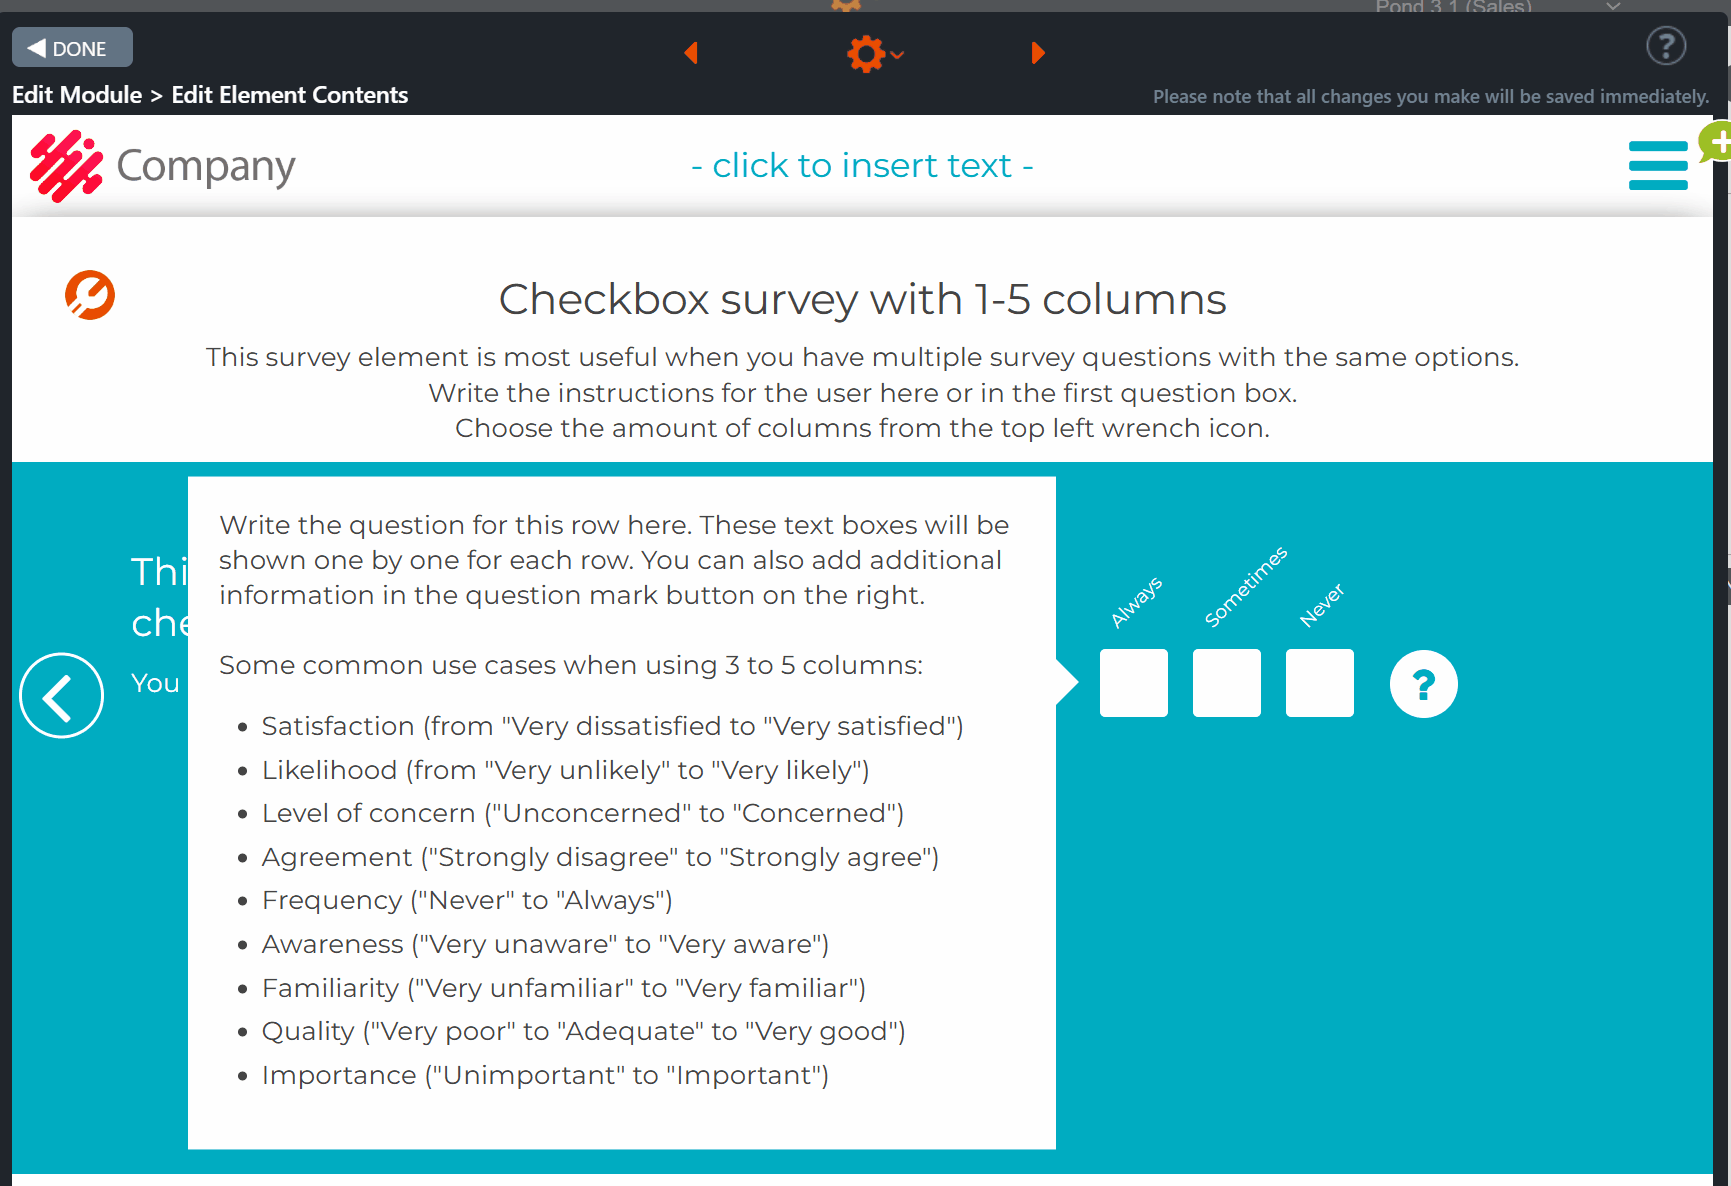Click the Familiarity bullet item

(564, 988)
